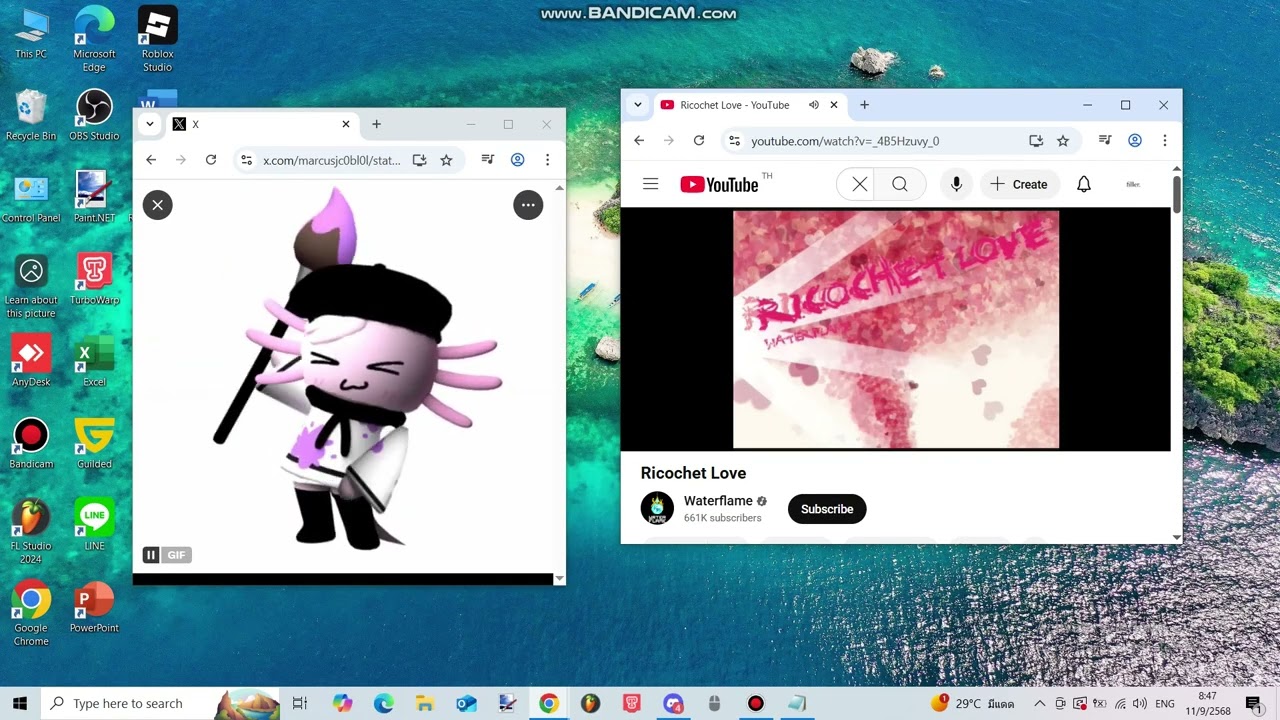Select the Recycle Bin desktop icon
This screenshot has width=1280, height=720.
[x=31, y=116]
